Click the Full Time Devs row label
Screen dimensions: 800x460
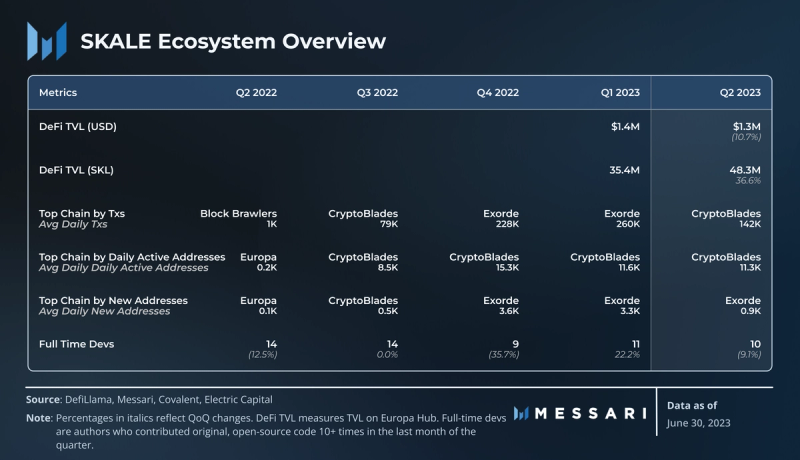(x=73, y=343)
